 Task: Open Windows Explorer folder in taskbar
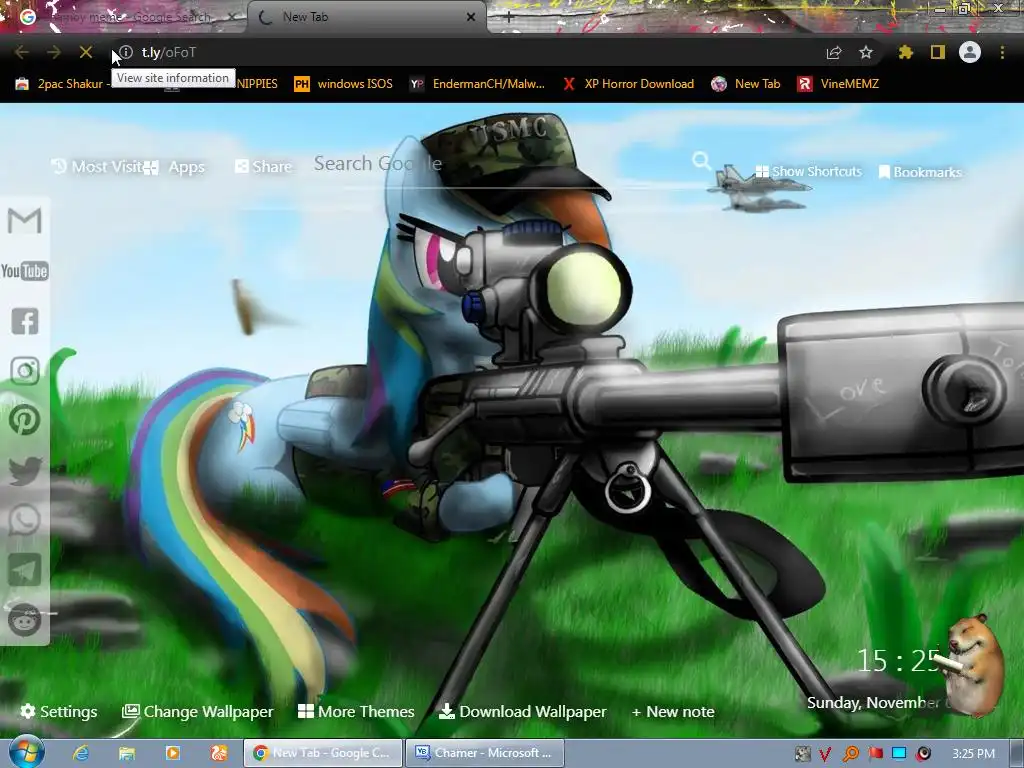127,753
